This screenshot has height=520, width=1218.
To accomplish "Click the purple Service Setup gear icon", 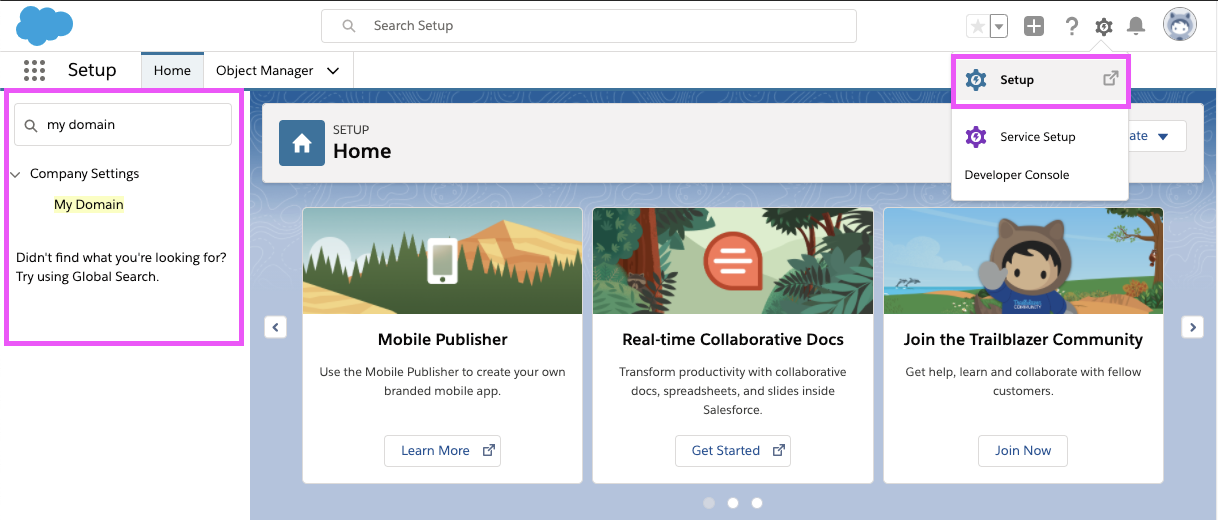I will pos(976,137).
